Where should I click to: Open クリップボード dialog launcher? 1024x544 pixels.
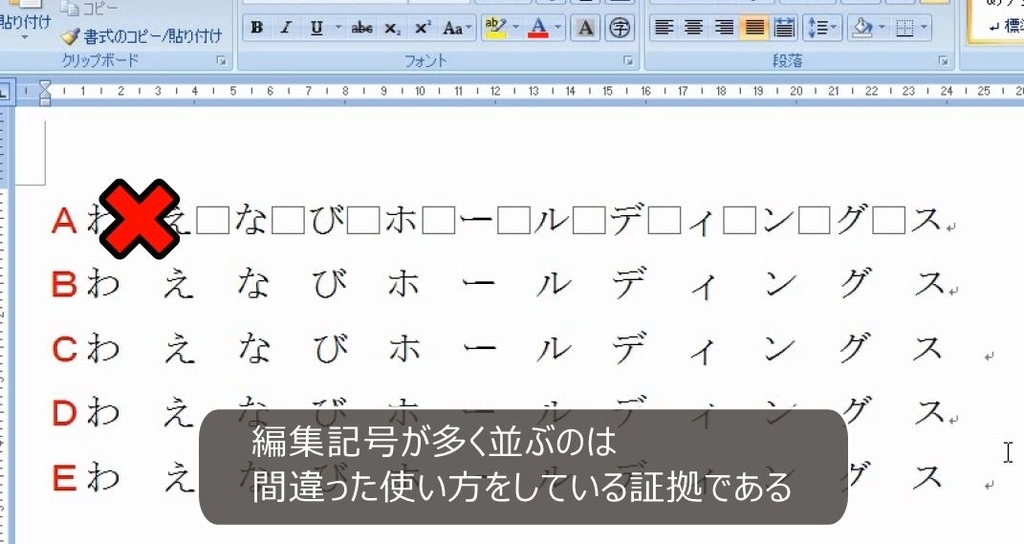(x=221, y=61)
